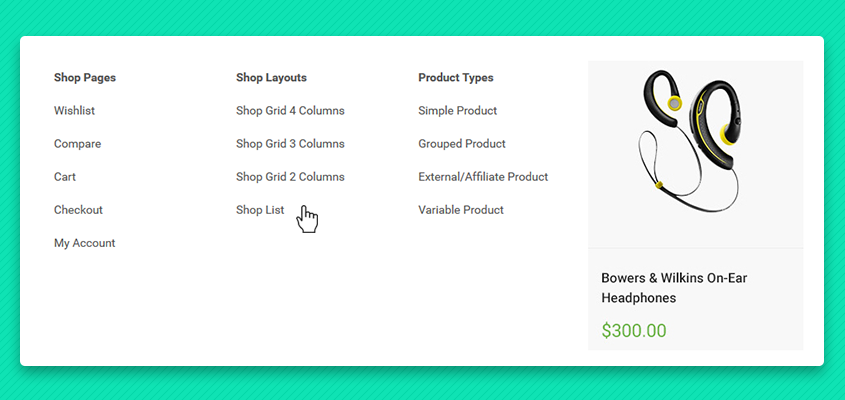
Task: Open the Variable Product example
Action: 461,210
